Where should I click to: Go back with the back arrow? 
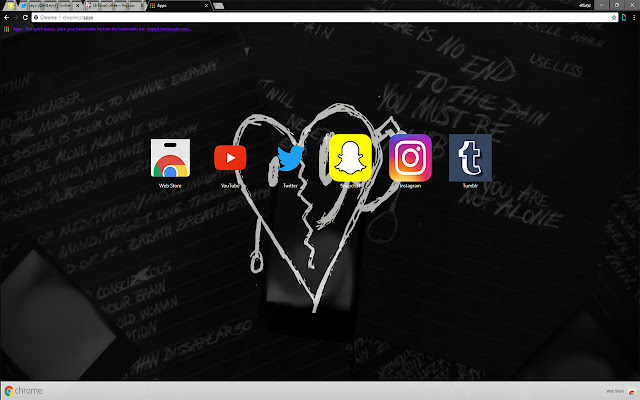(x=6, y=18)
